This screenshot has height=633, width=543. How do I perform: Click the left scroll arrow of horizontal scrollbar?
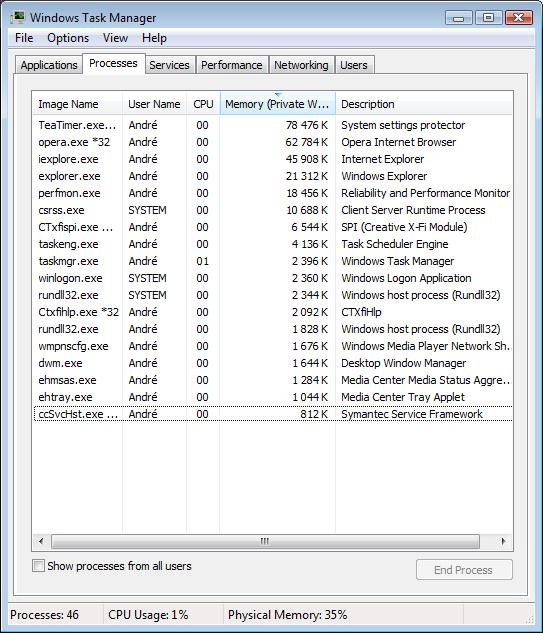[x=41, y=541]
